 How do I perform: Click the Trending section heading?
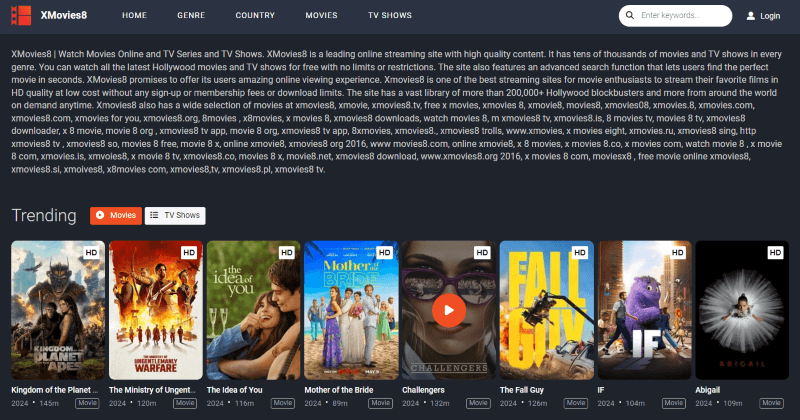point(44,215)
